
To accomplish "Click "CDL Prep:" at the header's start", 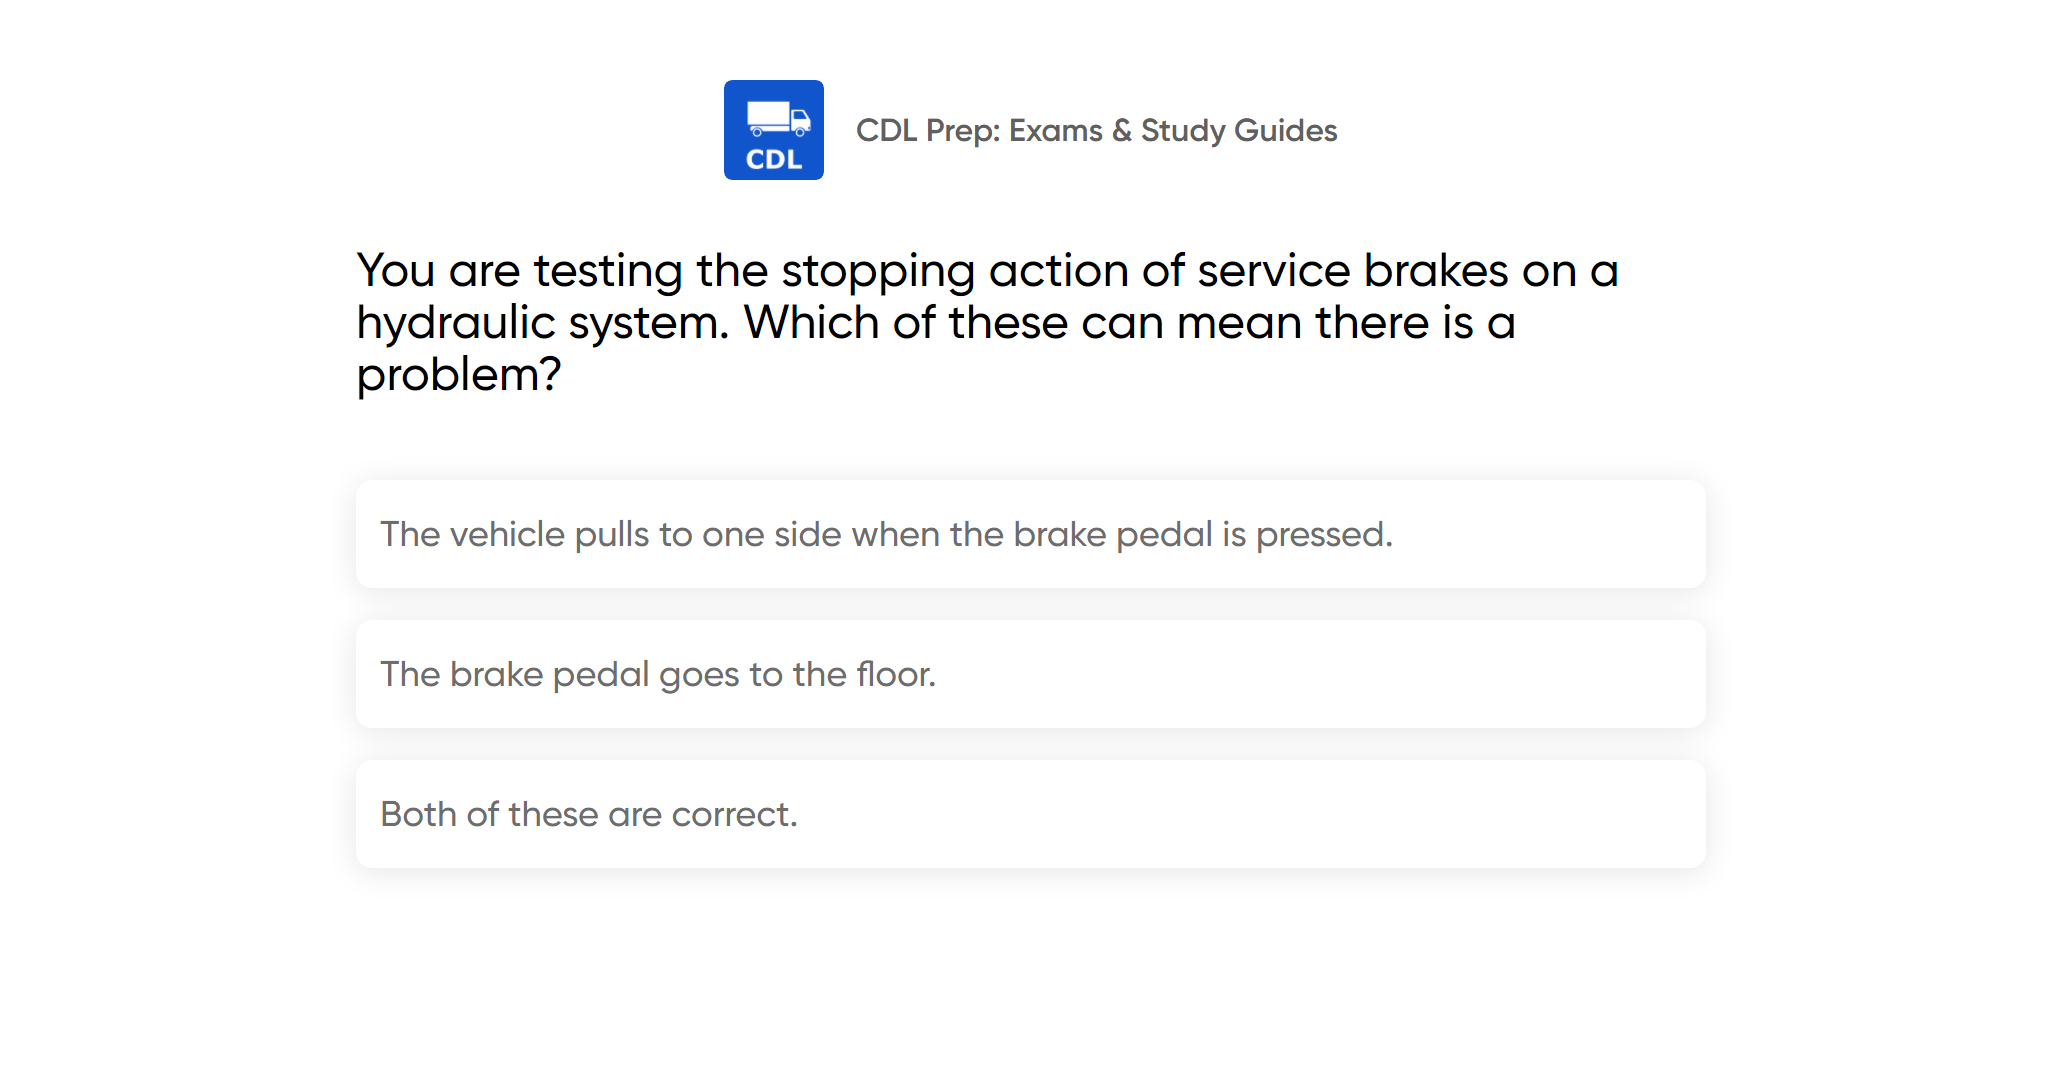I will pos(928,130).
